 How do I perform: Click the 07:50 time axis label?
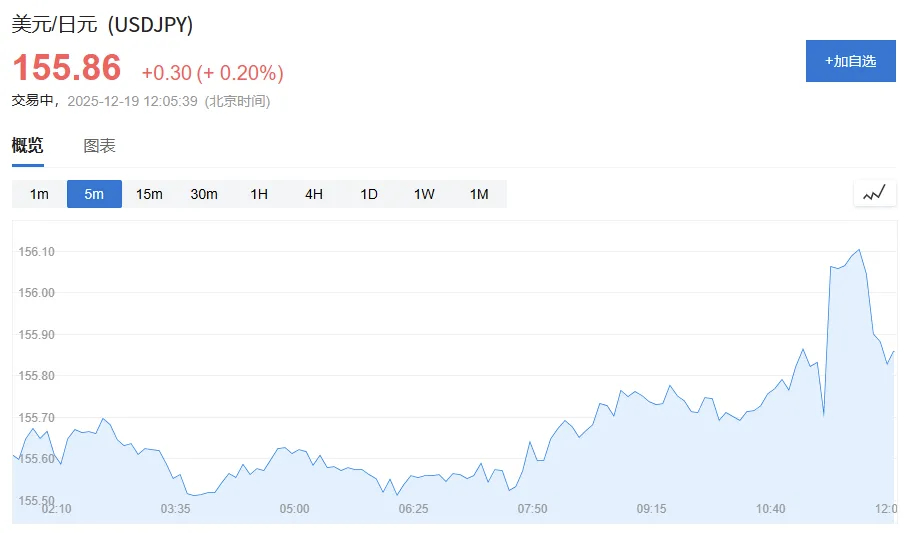(532, 509)
